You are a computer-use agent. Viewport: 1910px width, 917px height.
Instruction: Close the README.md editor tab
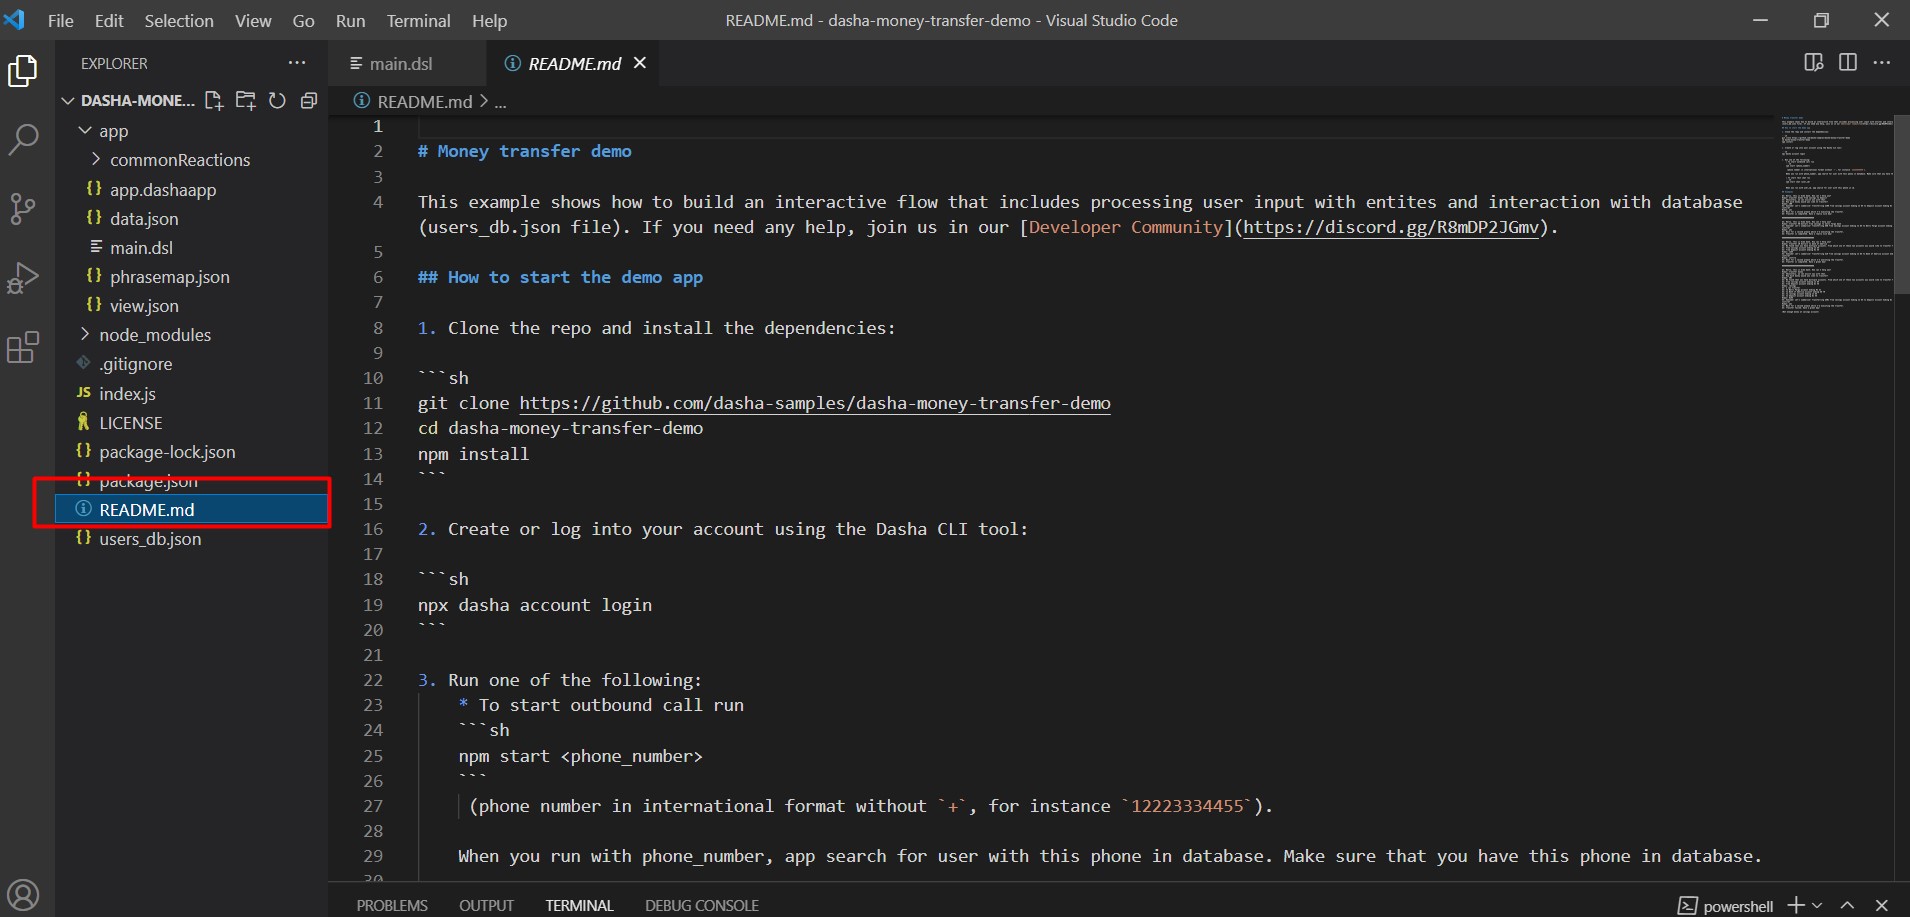pos(640,63)
